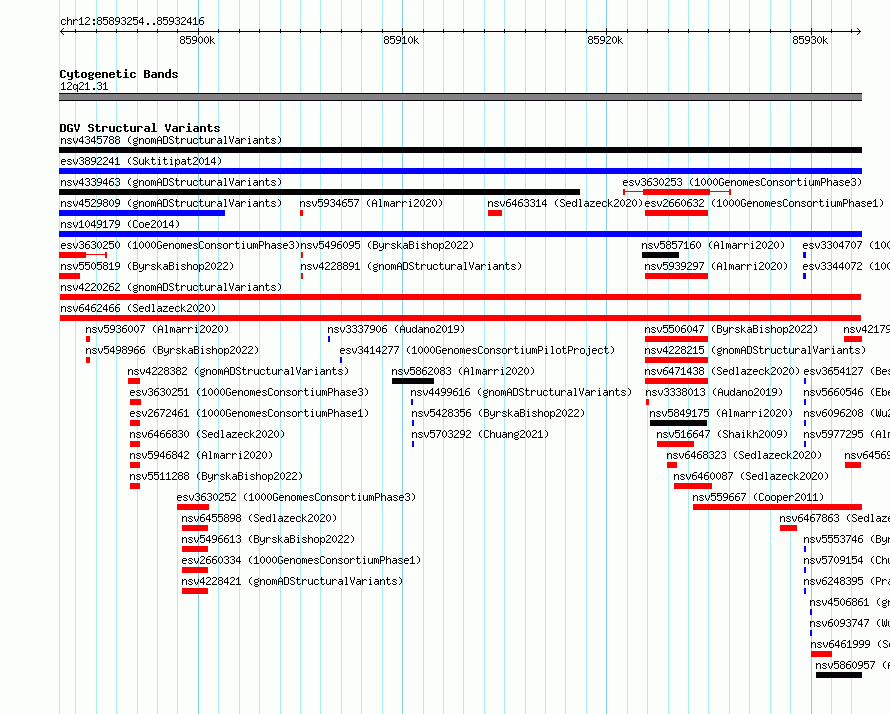Select nsv6455898 Sedlazeck2020 label

[x=259, y=518]
